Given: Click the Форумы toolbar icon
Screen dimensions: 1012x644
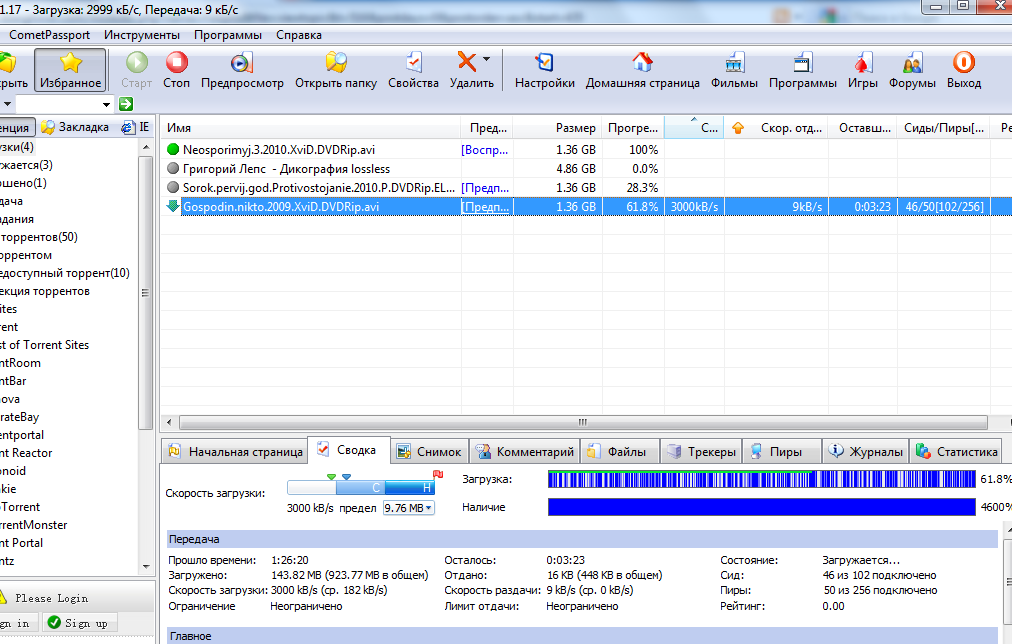Looking at the screenshot, I should pos(912,71).
